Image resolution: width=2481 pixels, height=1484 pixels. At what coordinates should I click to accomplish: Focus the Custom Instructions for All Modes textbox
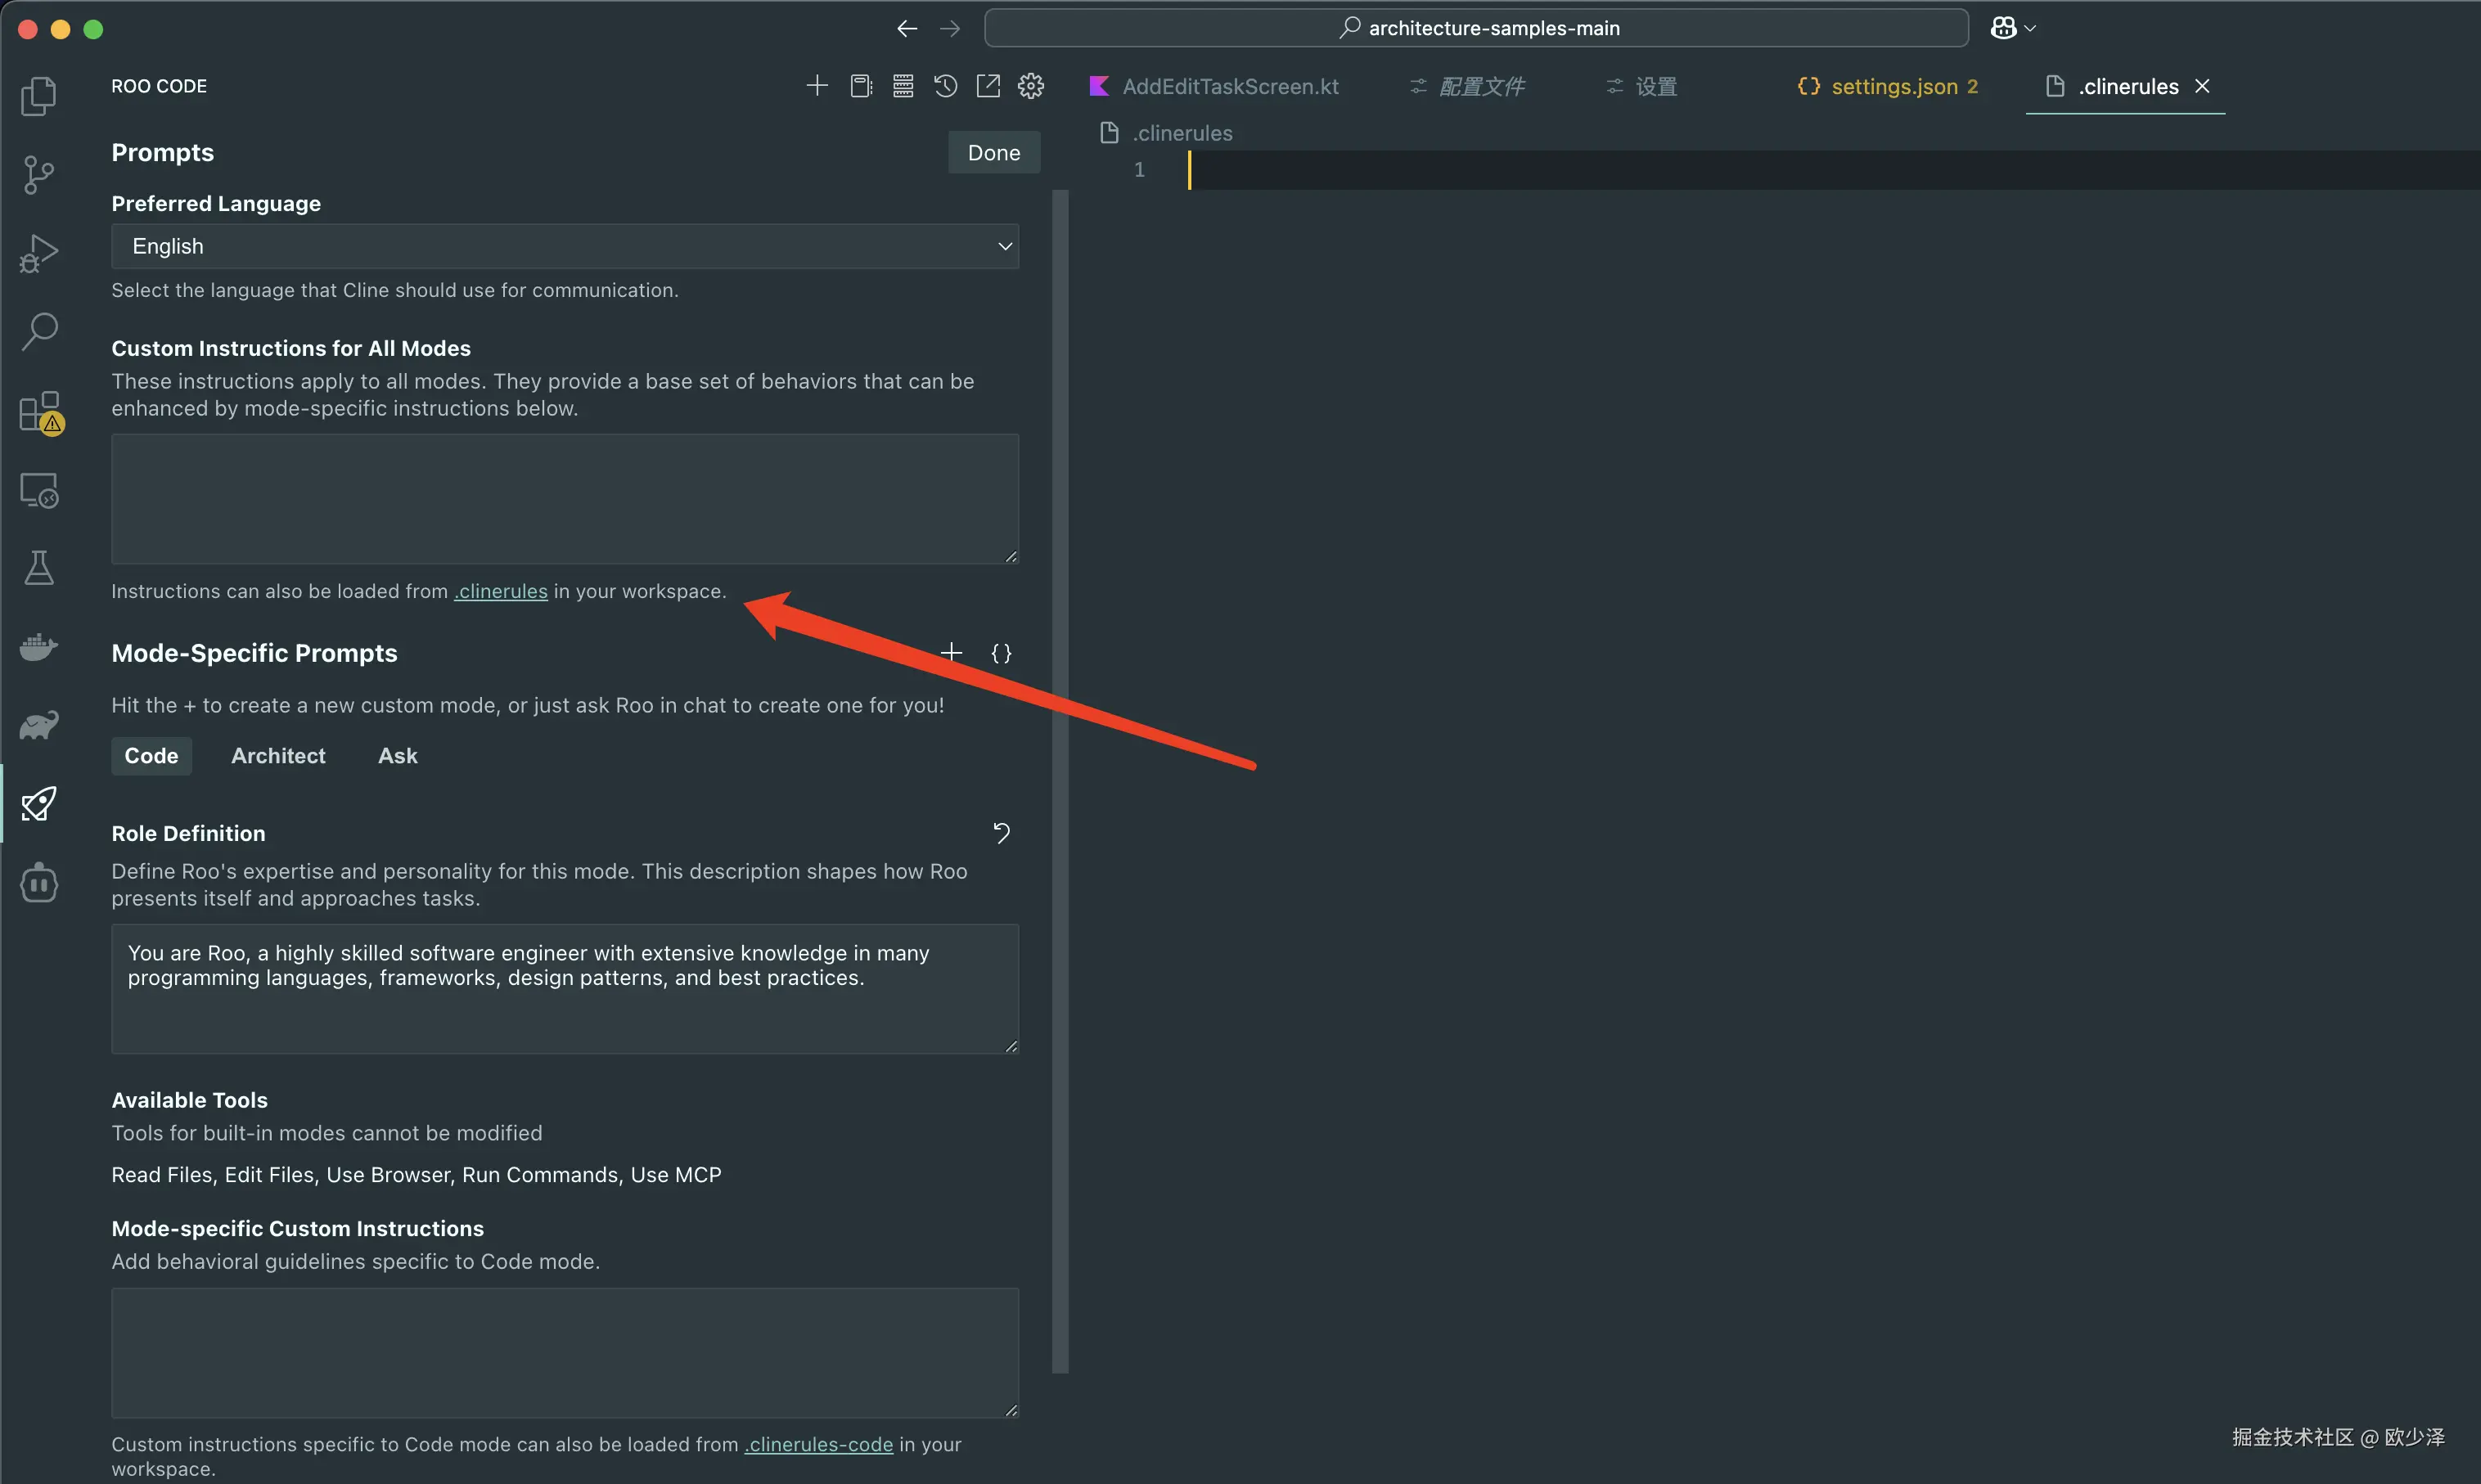point(565,498)
